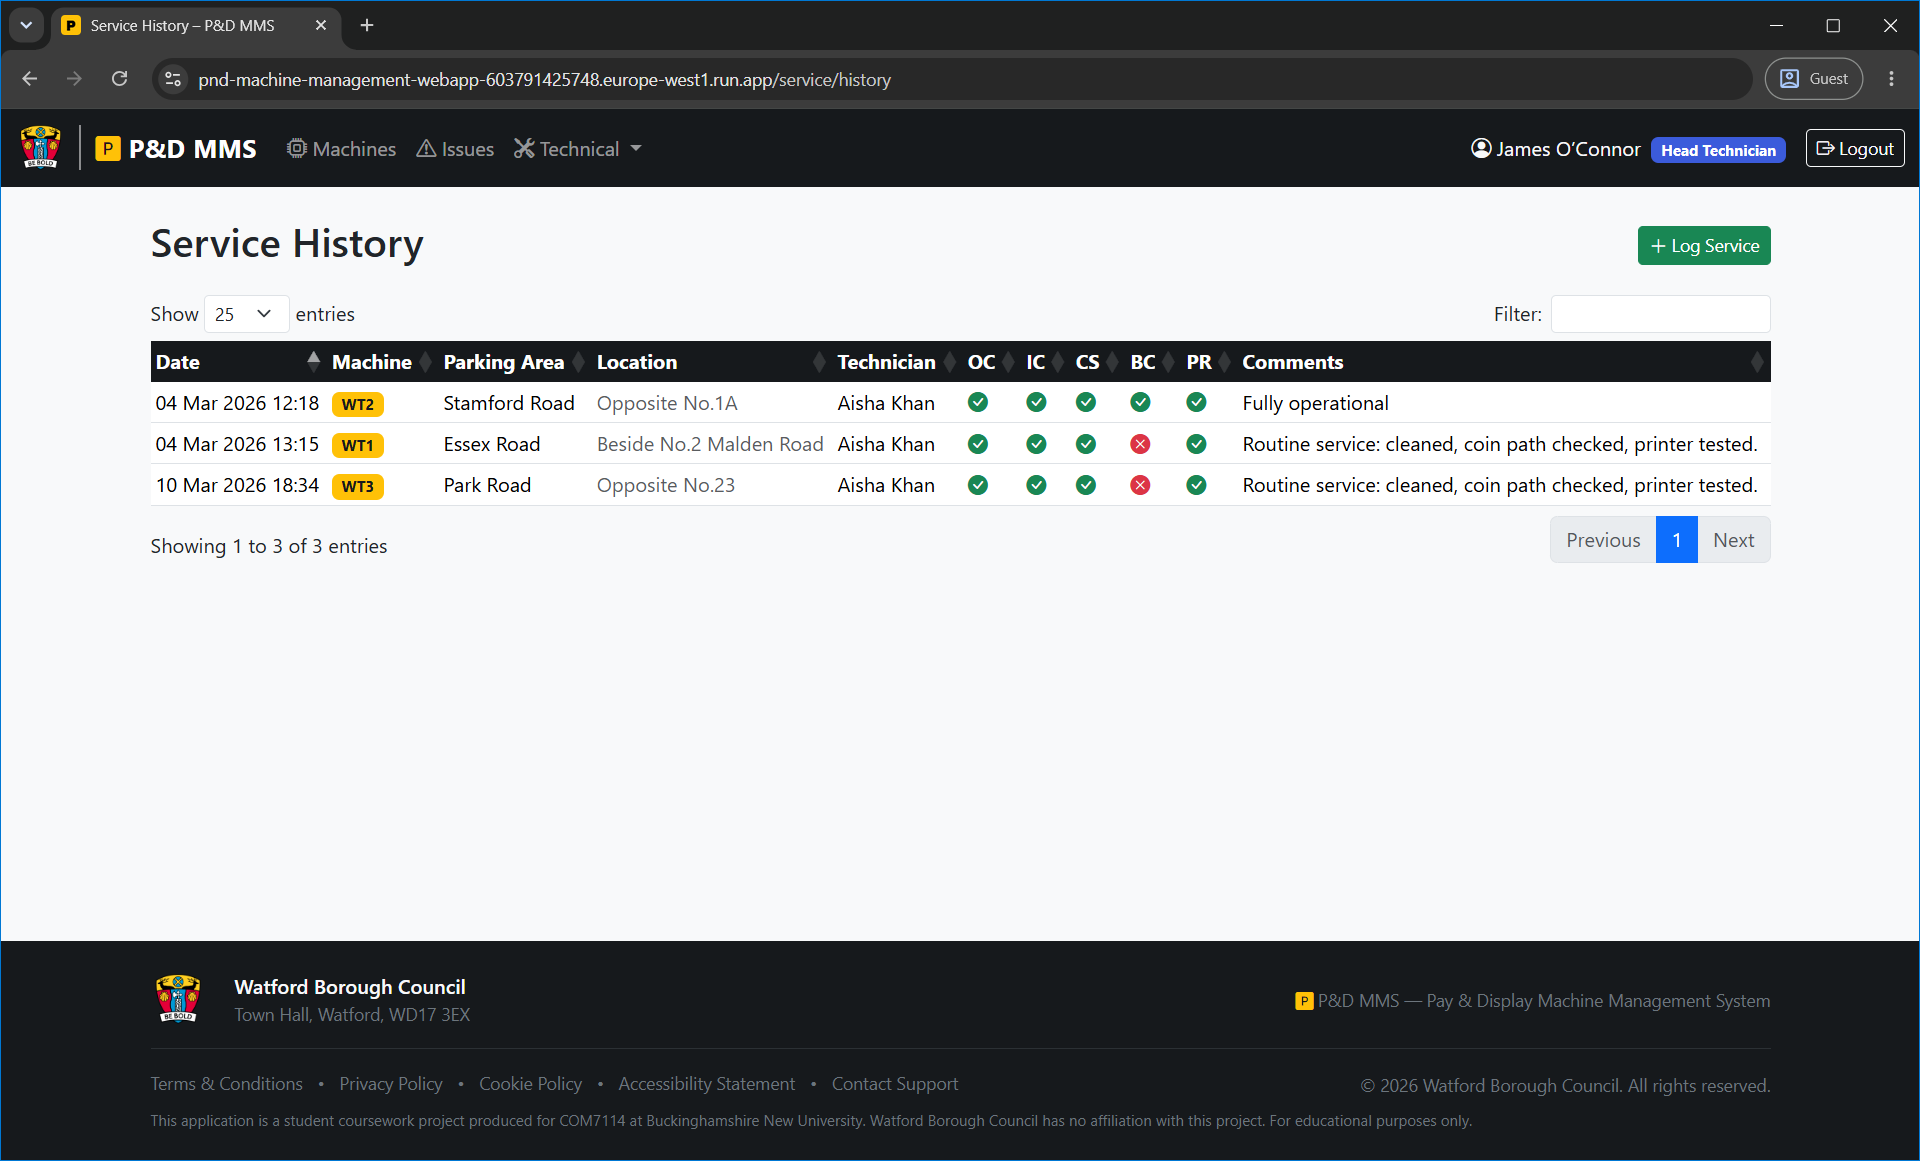Sort table by Parking Area column
This screenshot has height=1161, width=1920.
coord(514,362)
